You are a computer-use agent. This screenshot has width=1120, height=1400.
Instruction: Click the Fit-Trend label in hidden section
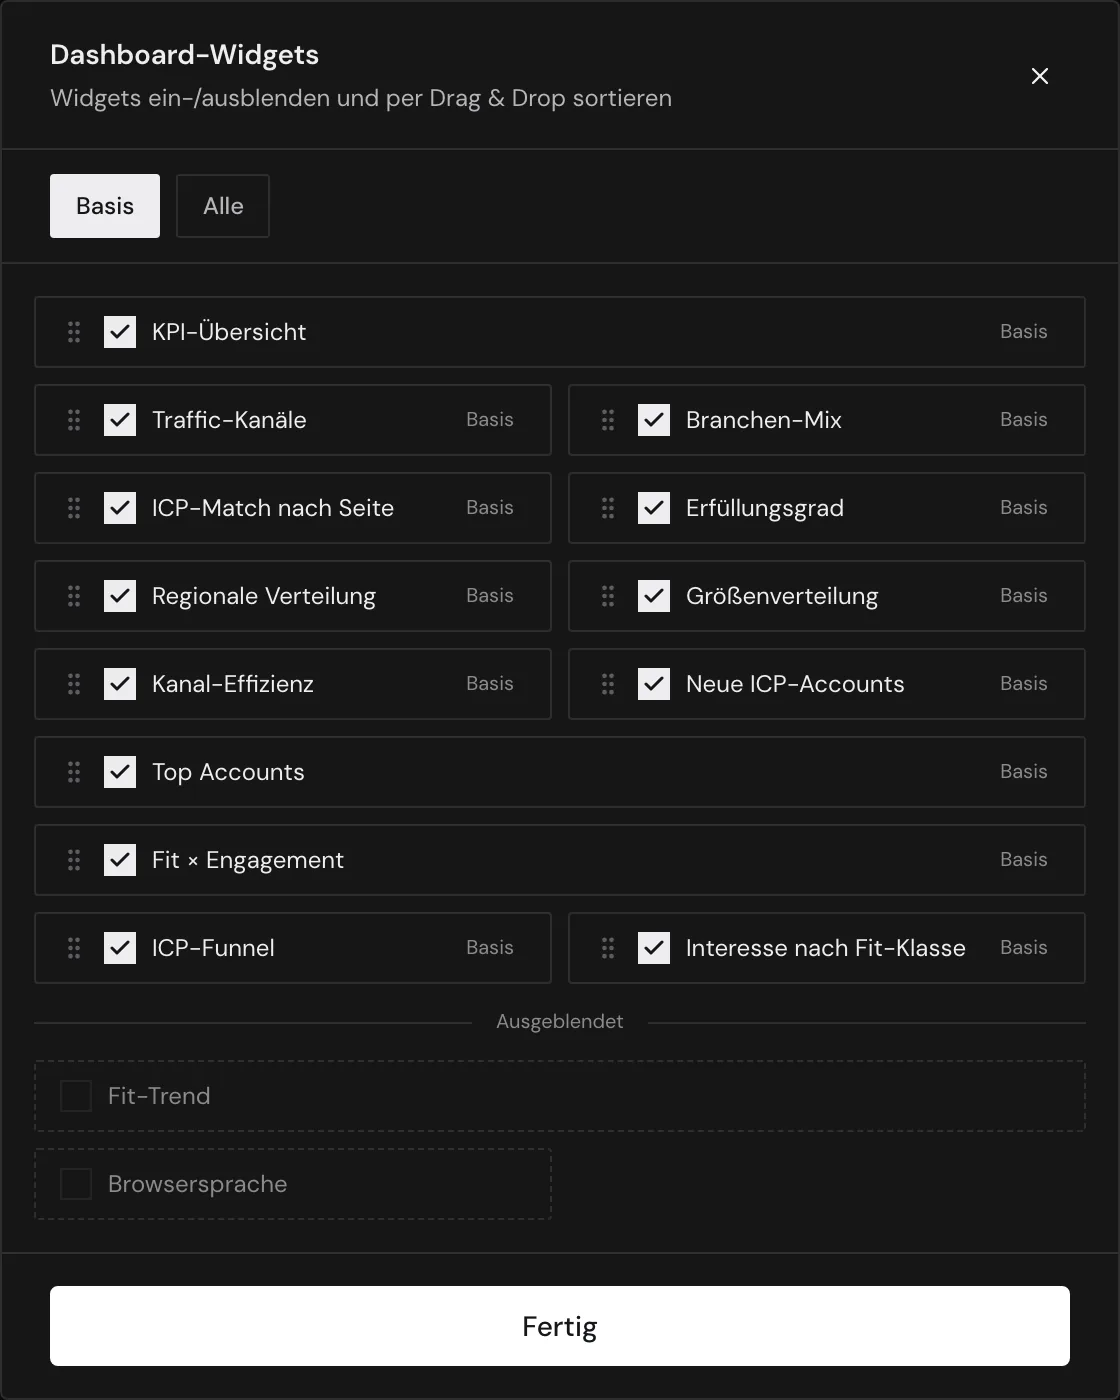[159, 1096]
